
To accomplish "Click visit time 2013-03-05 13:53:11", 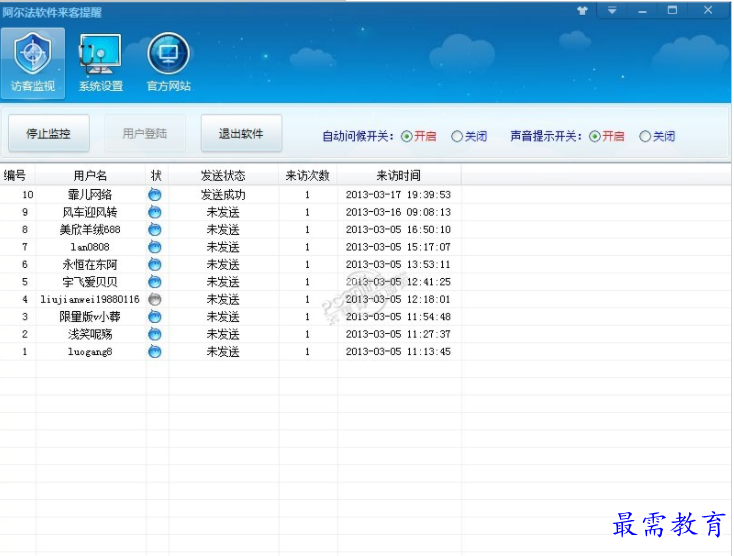I will pos(398,264).
